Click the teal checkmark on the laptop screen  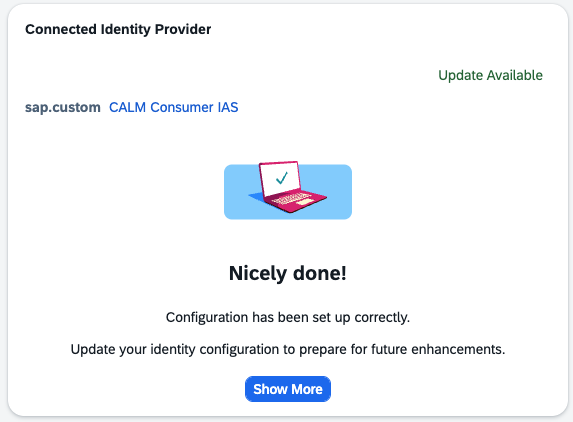coord(282,178)
